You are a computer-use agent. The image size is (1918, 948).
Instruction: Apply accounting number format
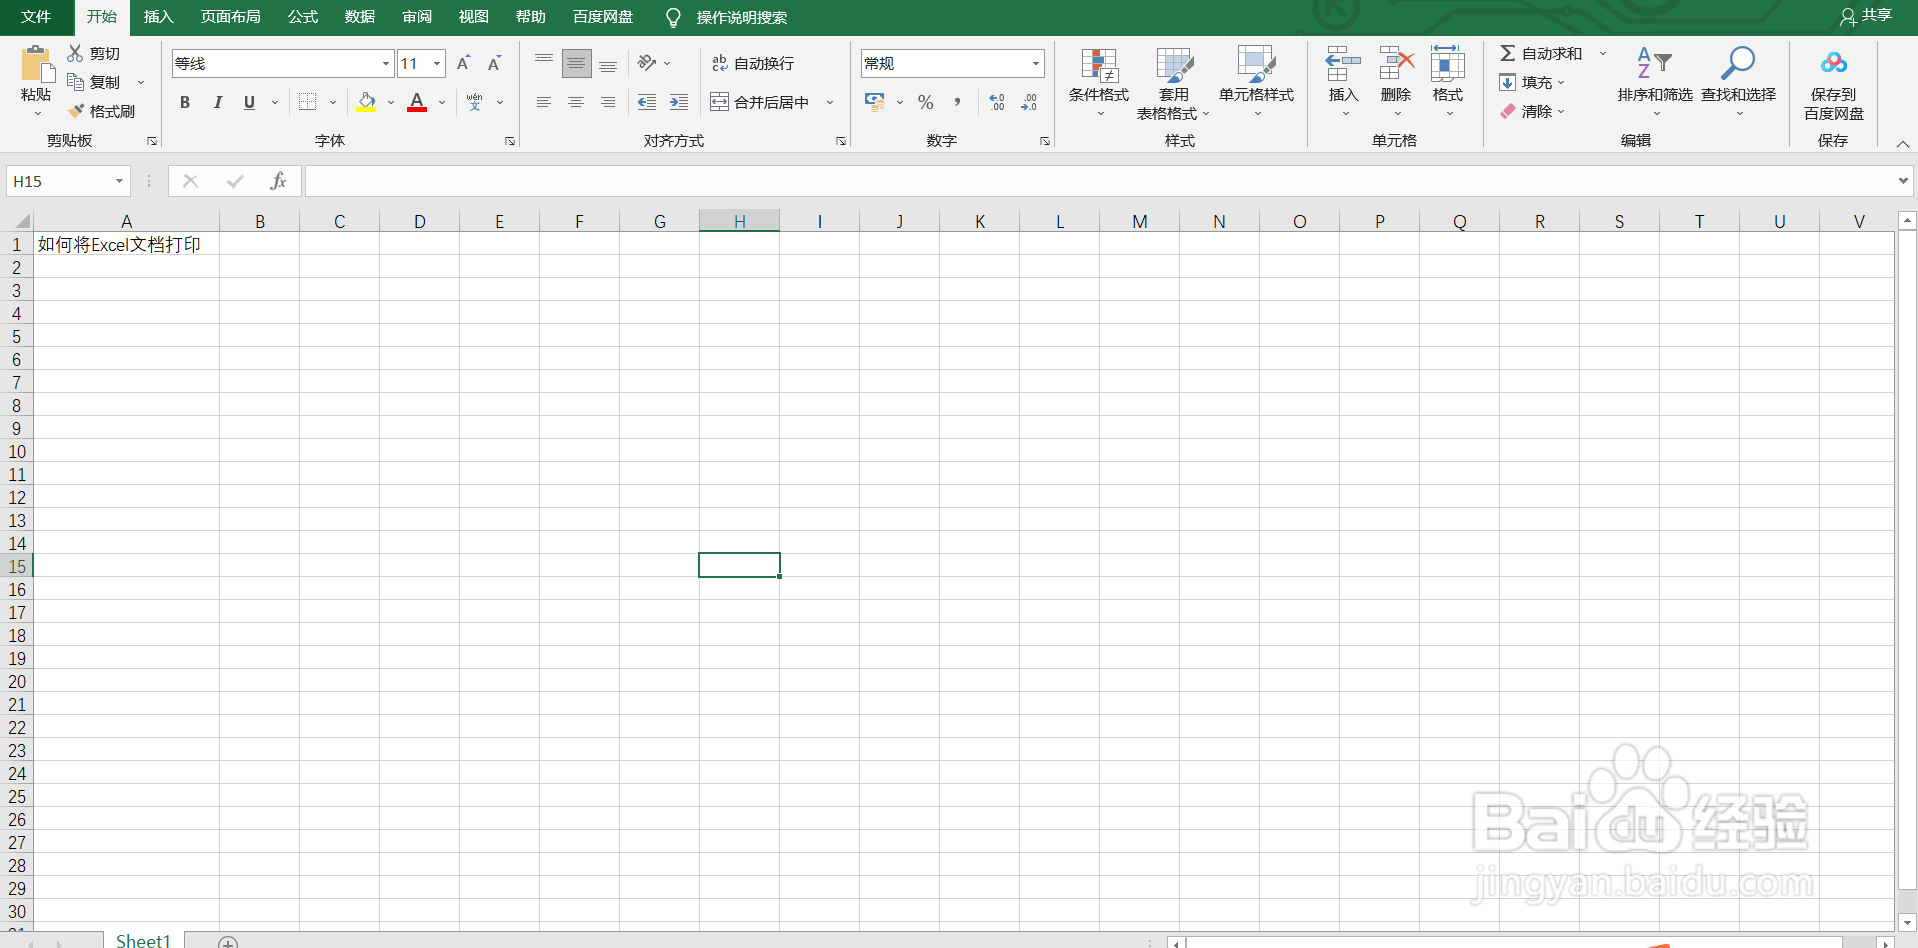(875, 102)
